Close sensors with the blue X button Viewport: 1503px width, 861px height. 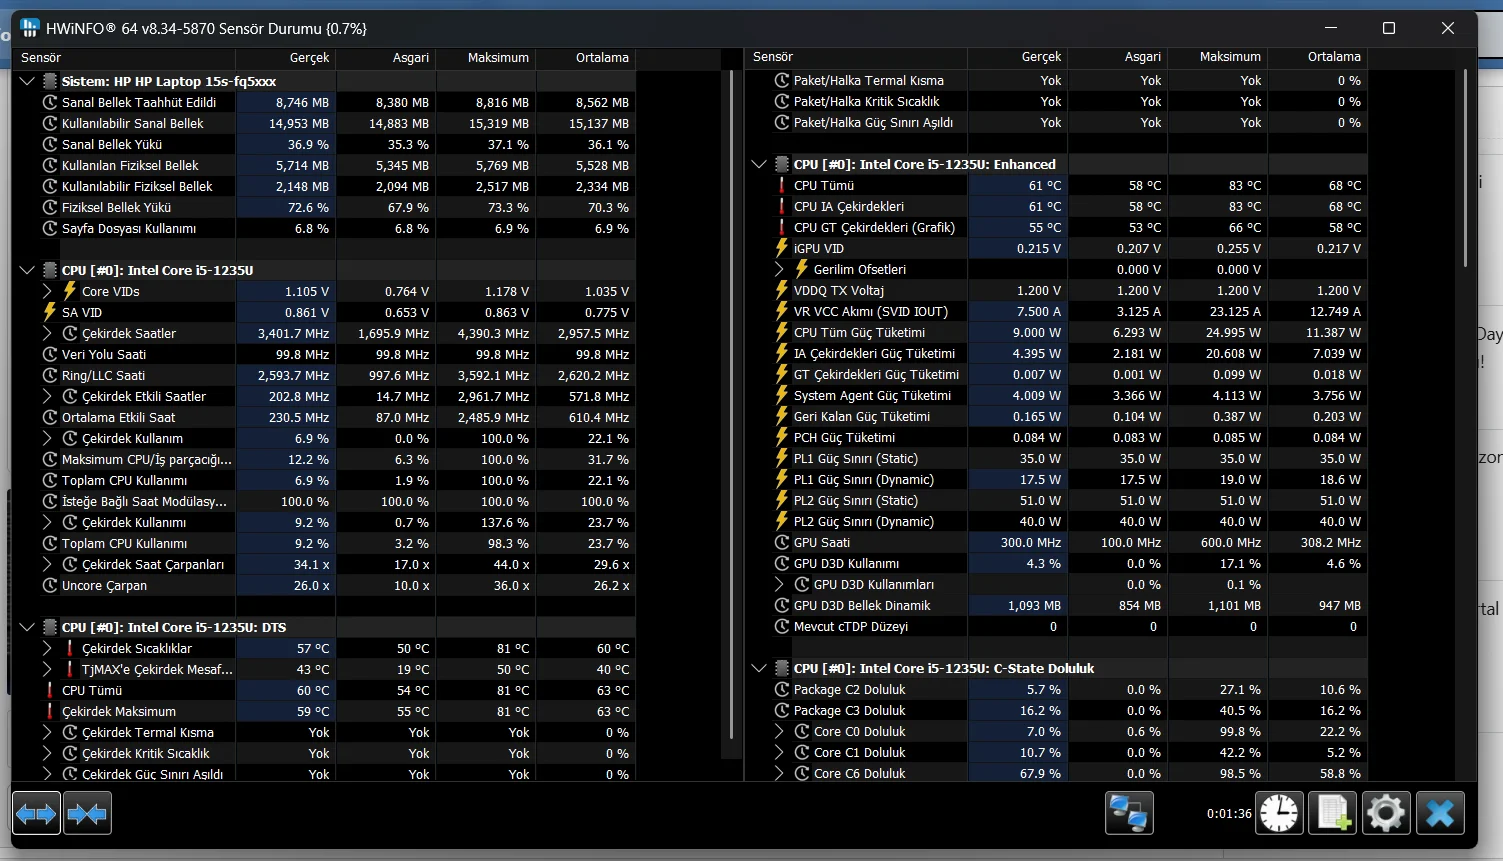[1440, 813]
